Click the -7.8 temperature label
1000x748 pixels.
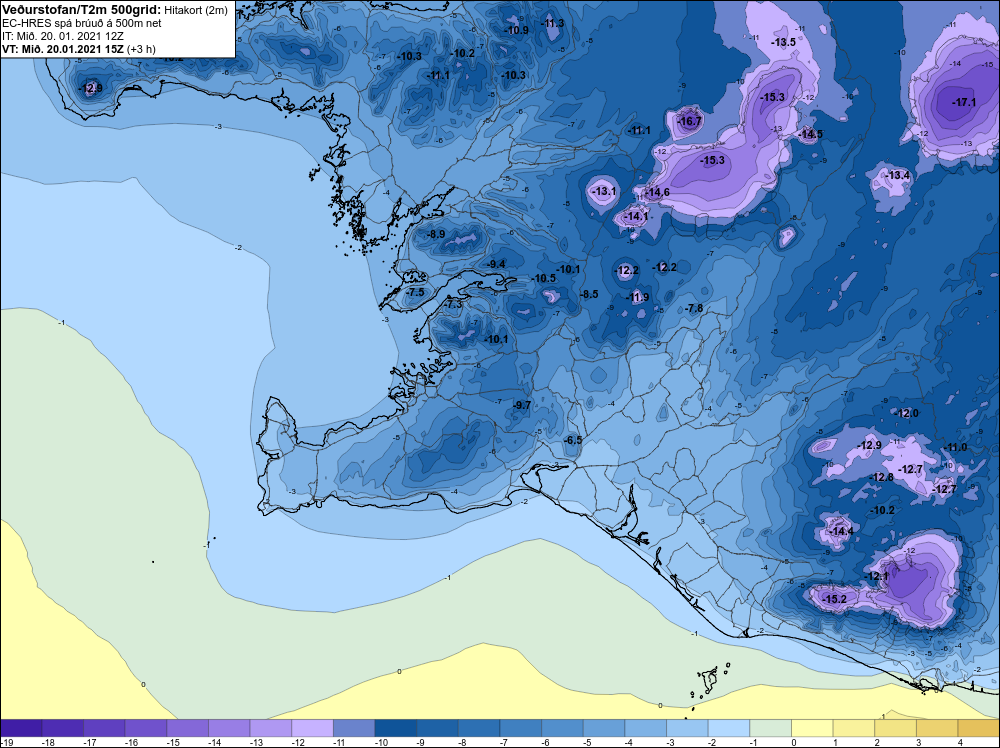point(694,308)
